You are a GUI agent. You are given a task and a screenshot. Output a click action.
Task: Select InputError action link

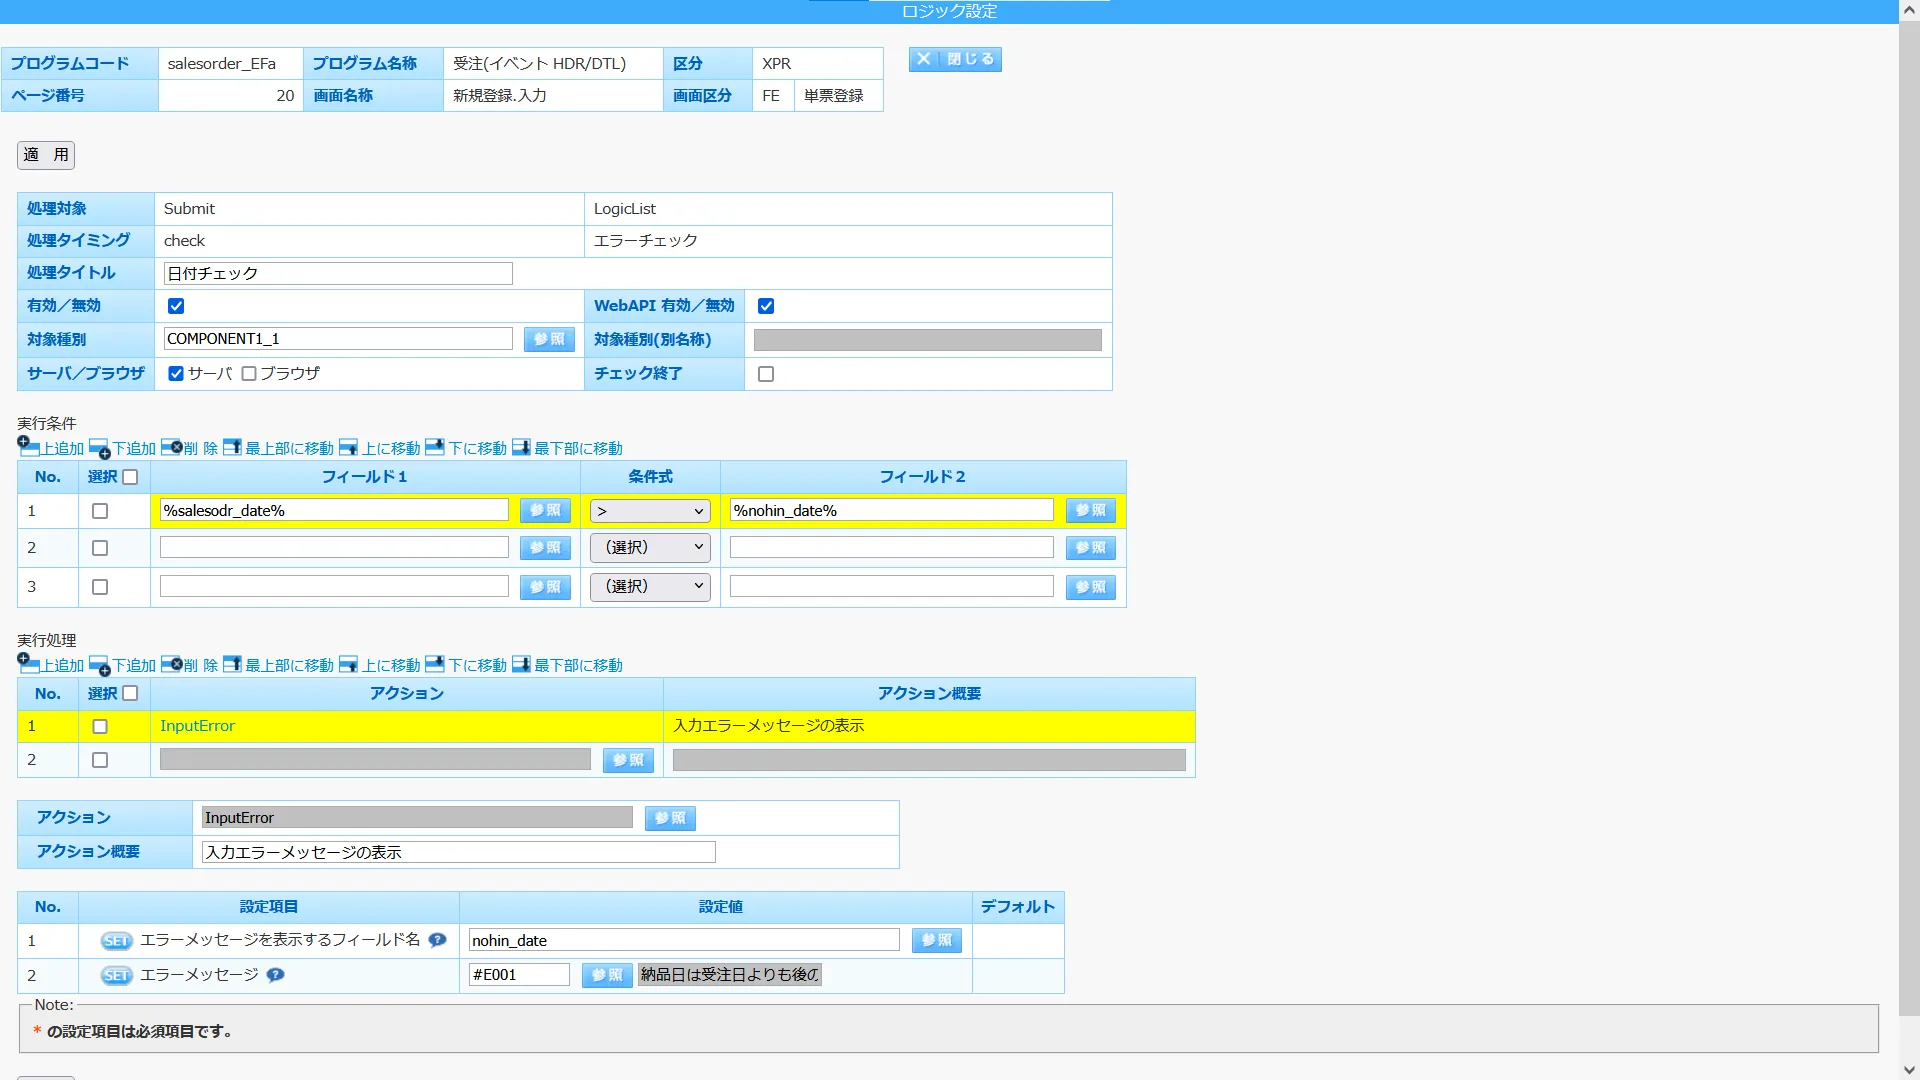[x=197, y=726]
